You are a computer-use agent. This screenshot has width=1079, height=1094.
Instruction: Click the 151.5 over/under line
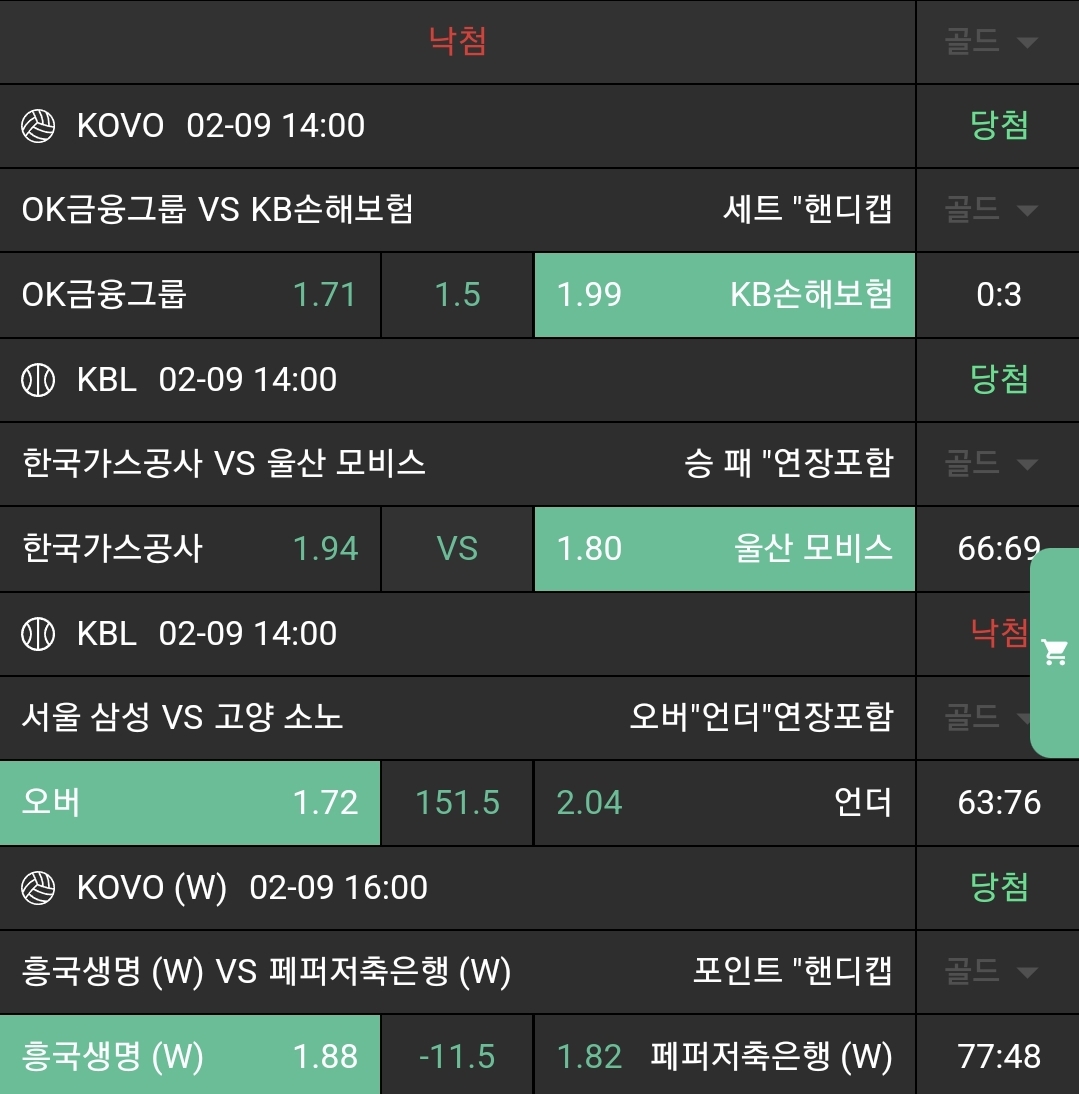[x=458, y=803]
